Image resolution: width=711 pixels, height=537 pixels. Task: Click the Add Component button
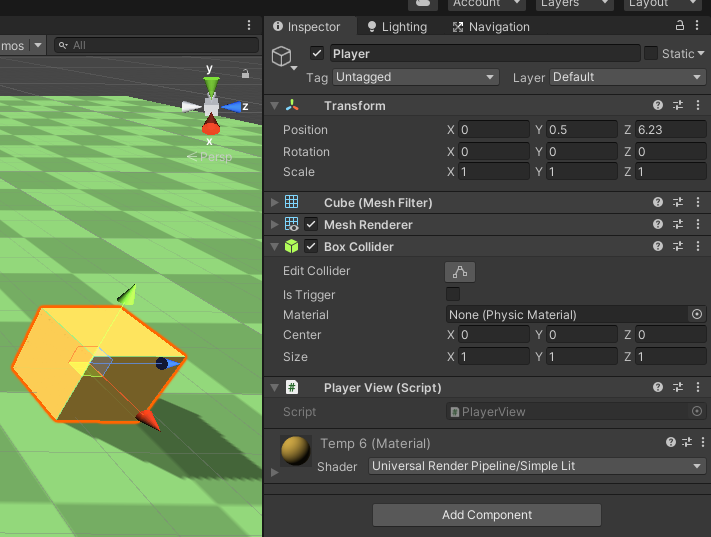[x=487, y=515]
